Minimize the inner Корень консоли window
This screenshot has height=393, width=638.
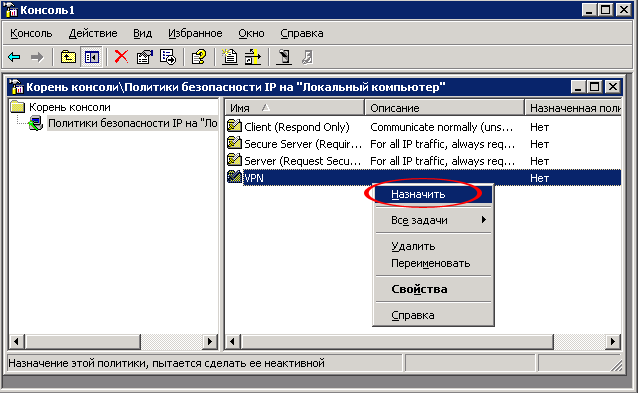tap(578, 87)
